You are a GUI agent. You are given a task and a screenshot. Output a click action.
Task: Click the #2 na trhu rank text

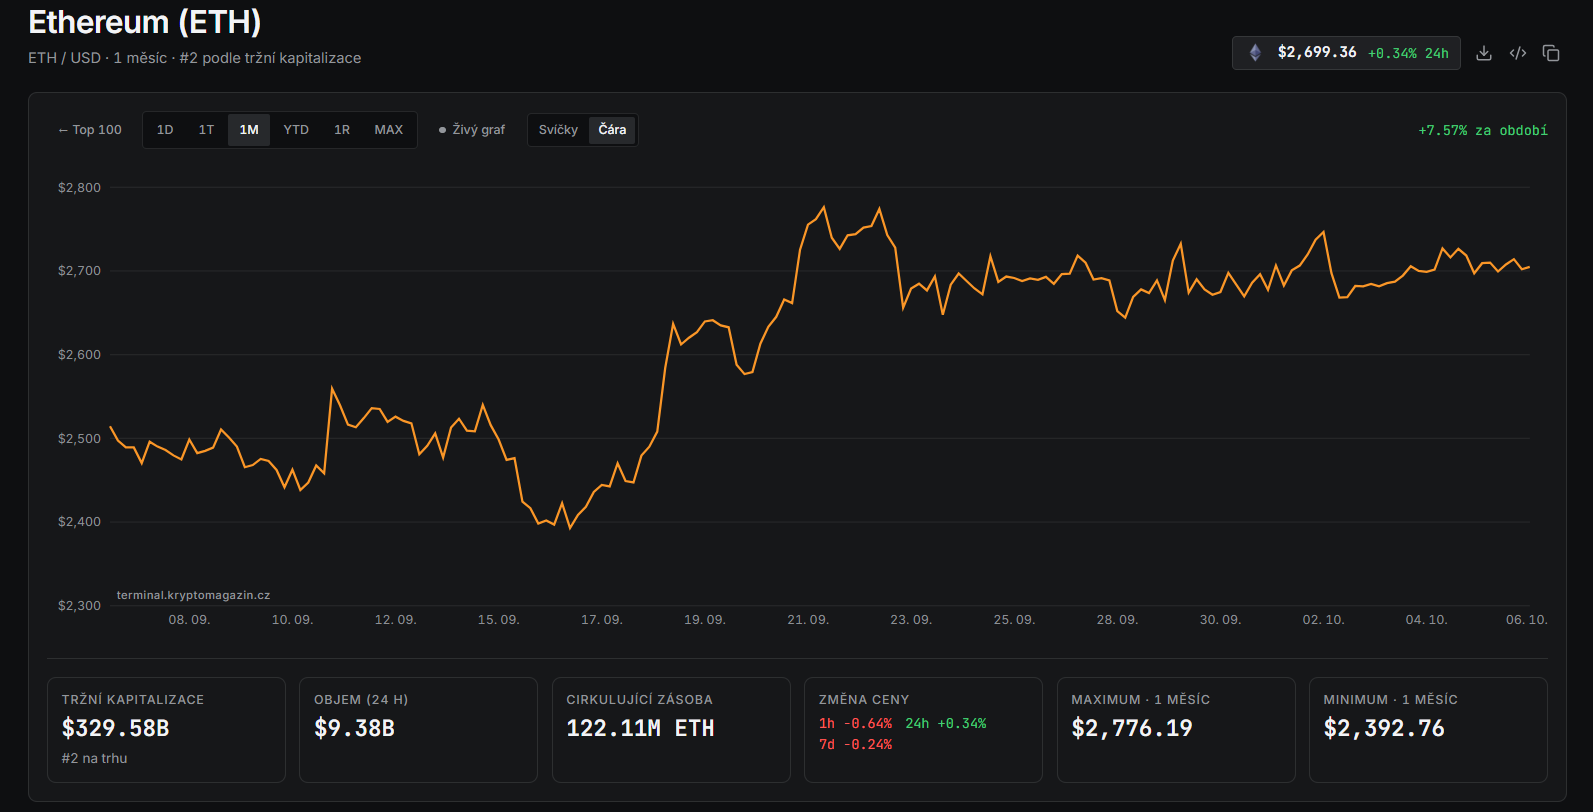click(x=94, y=758)
